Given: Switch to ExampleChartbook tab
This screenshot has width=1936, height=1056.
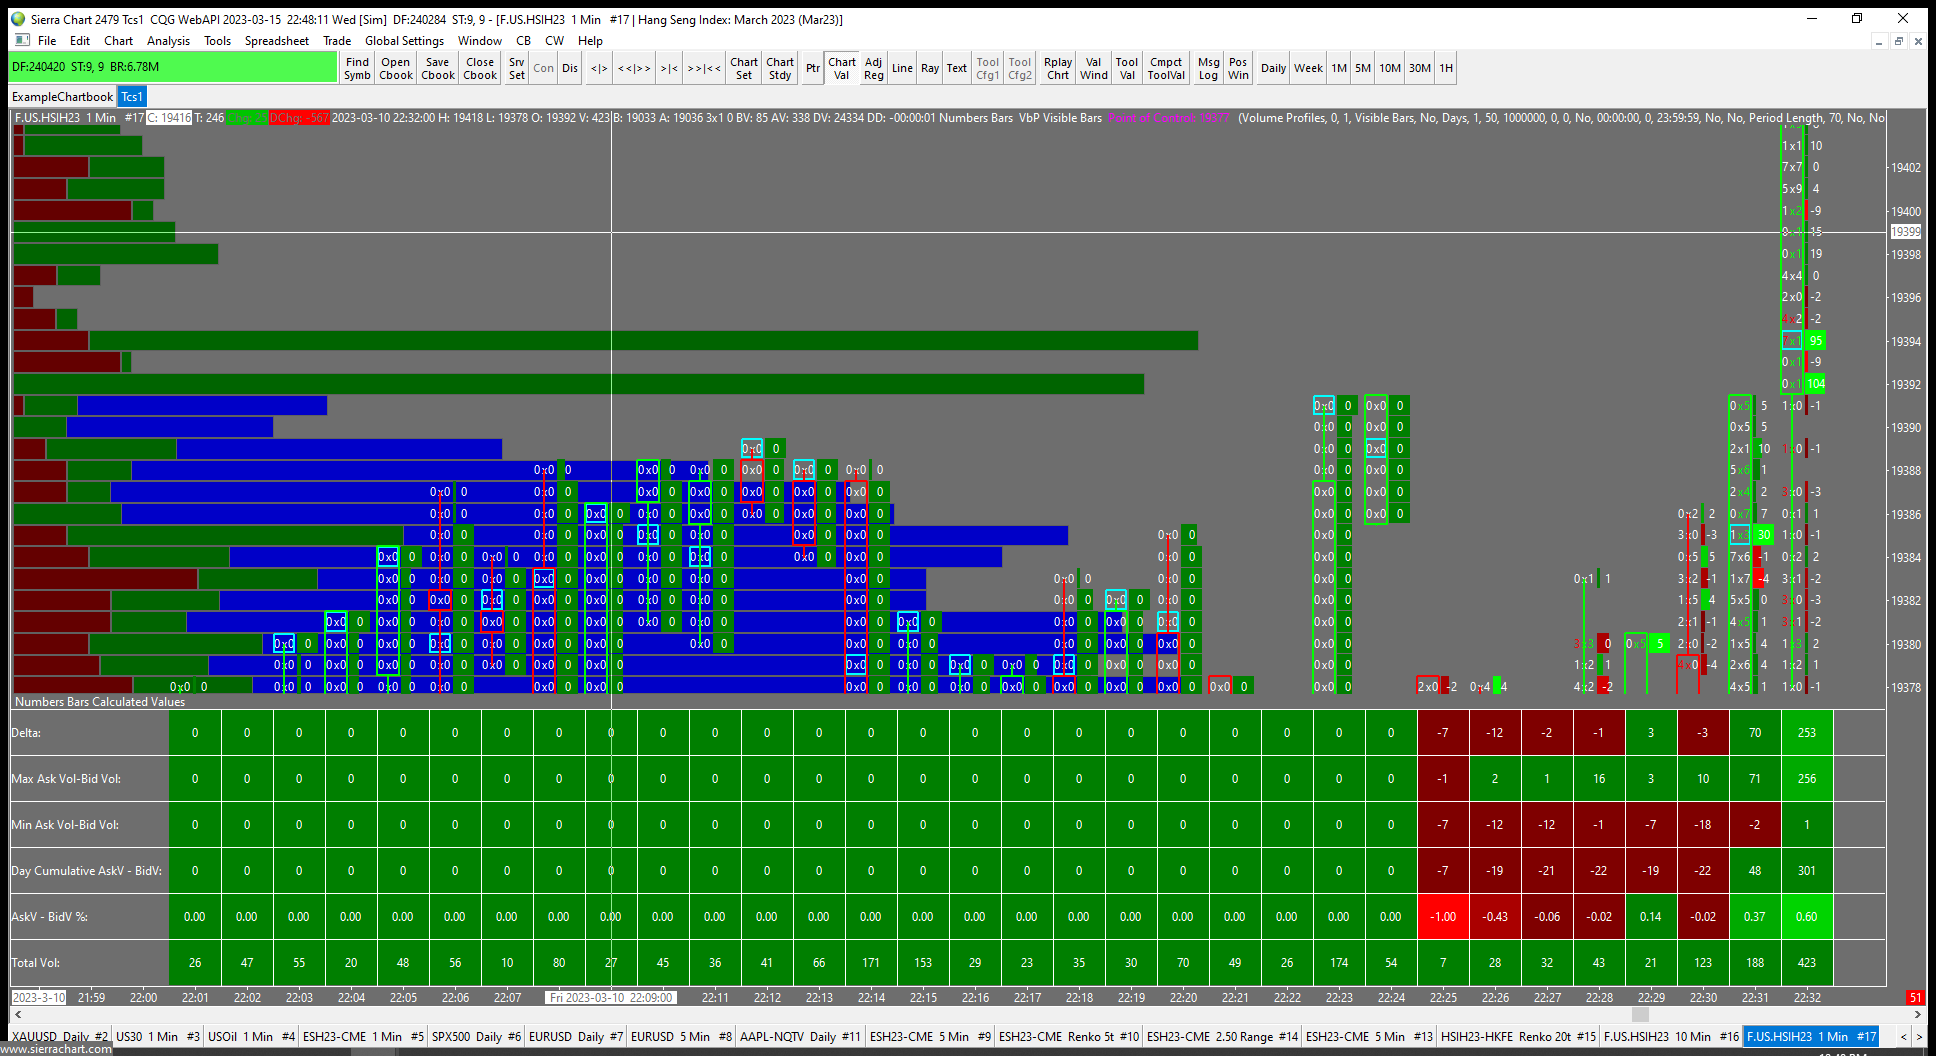Looking at the screenshot, I should point(62,97).
